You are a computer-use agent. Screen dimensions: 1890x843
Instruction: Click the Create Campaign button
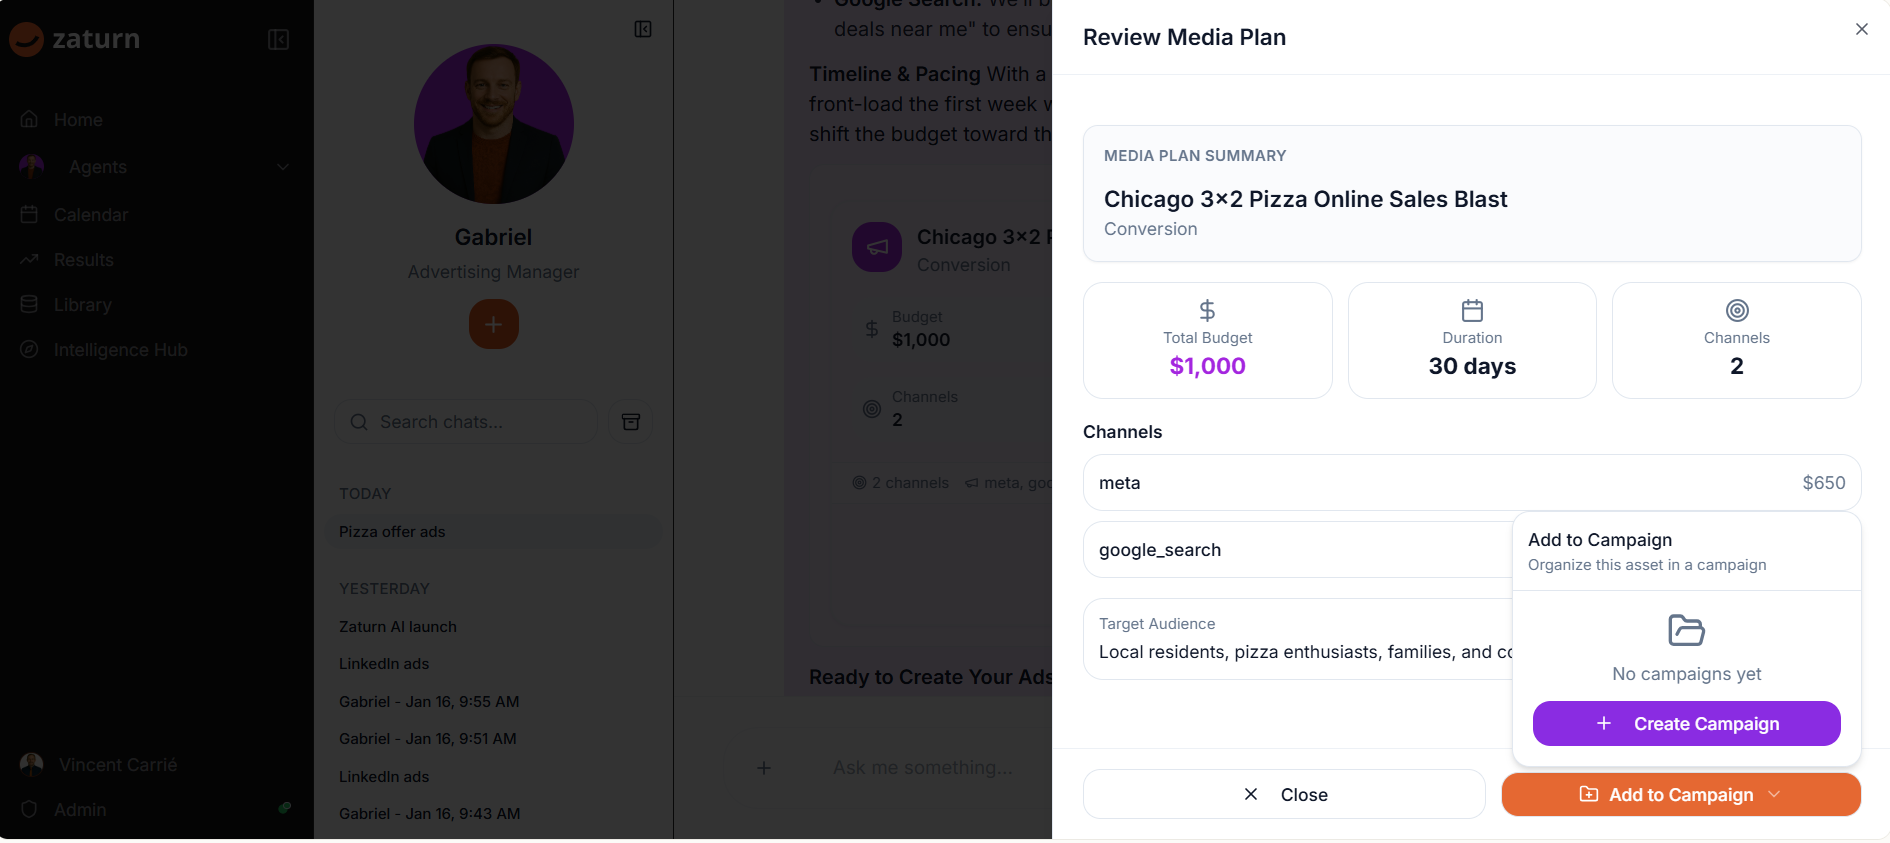pos(1686,723)
